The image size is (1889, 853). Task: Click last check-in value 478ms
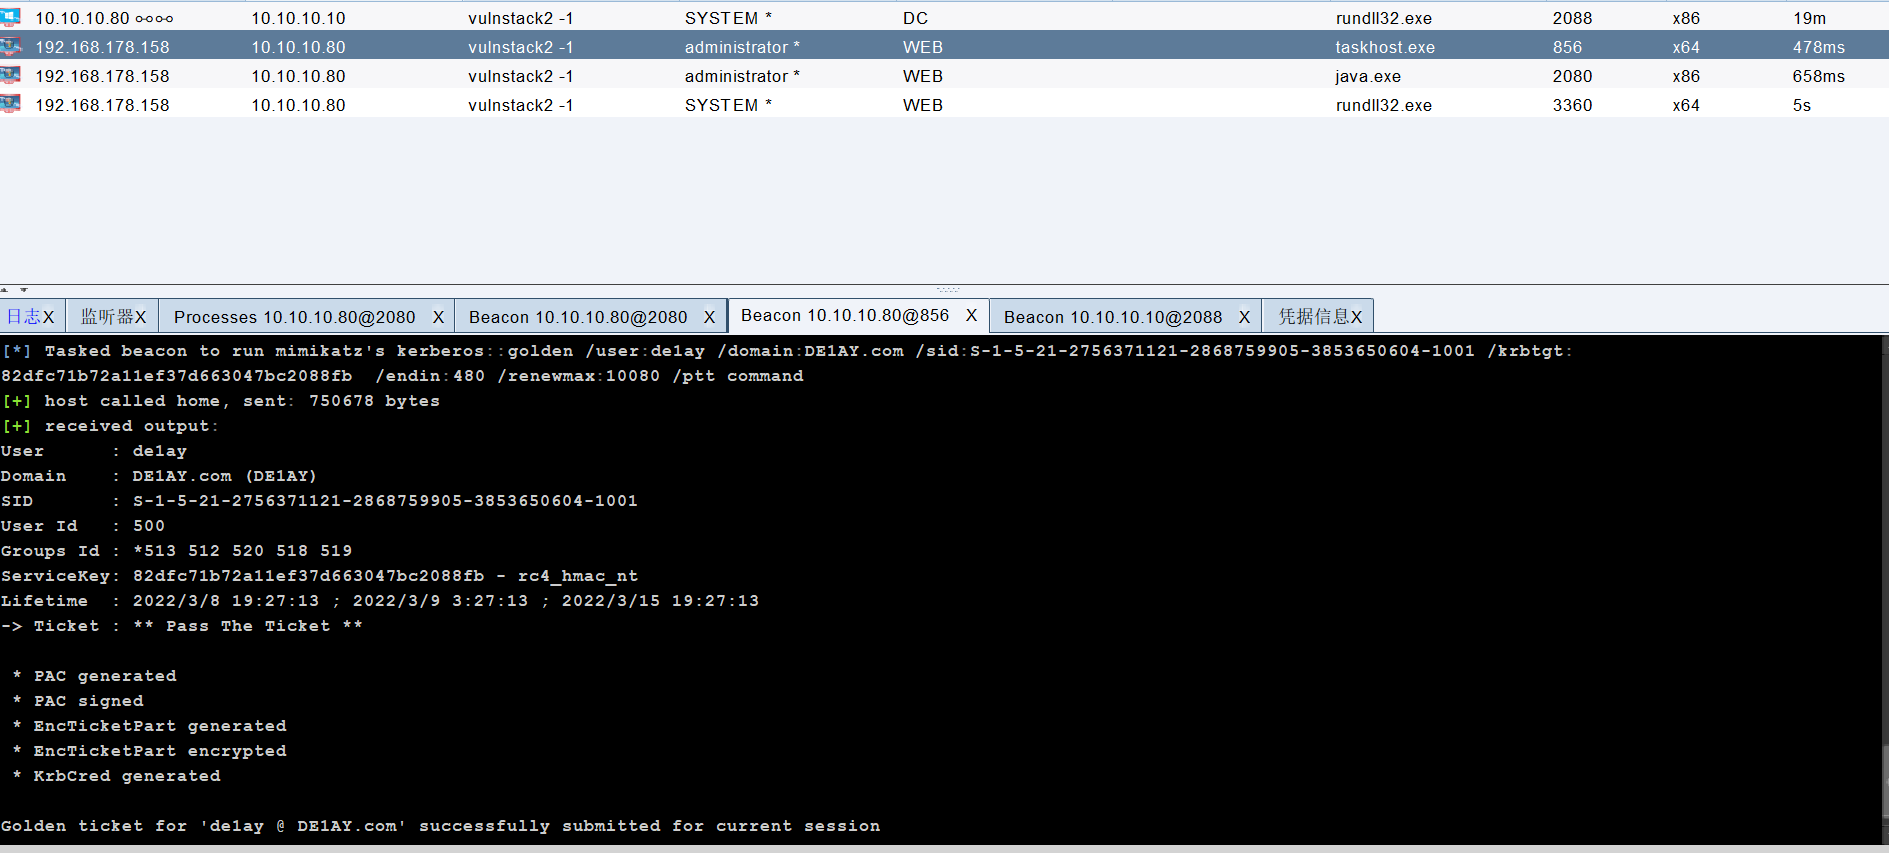(1819, 47)
